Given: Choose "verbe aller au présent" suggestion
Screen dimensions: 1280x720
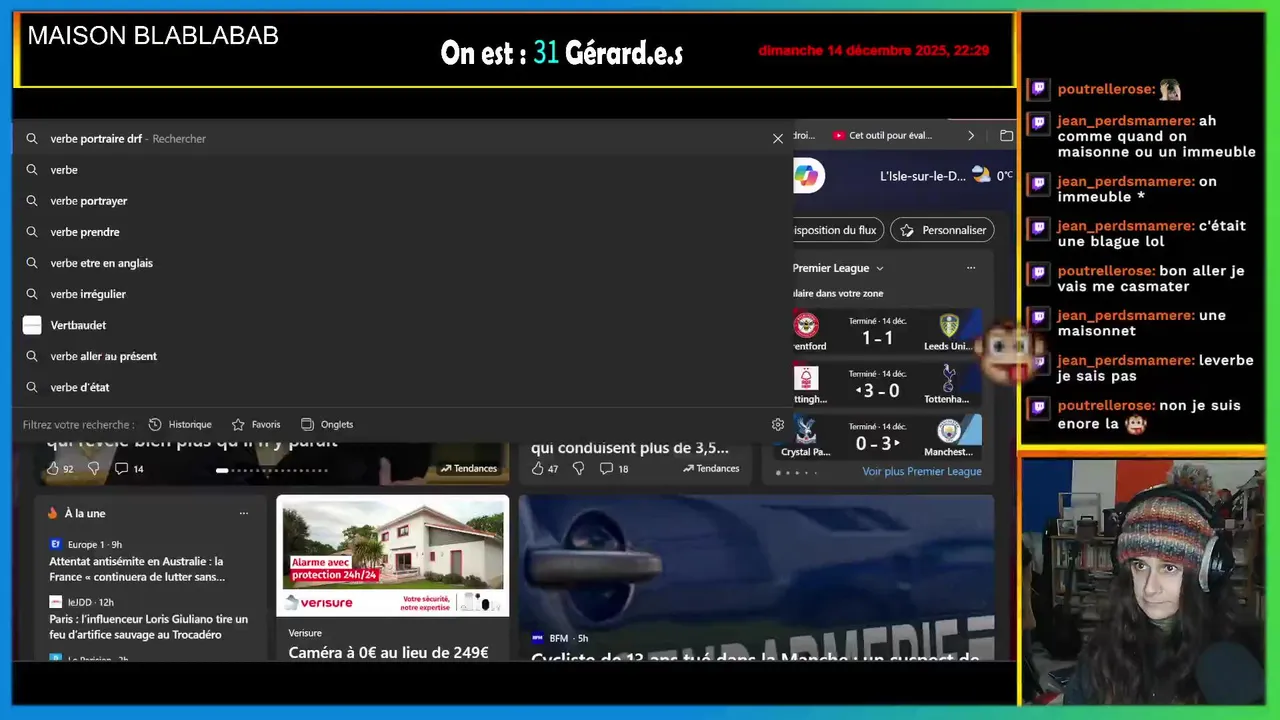Looking at the screenshot, I should click(403, 356).
